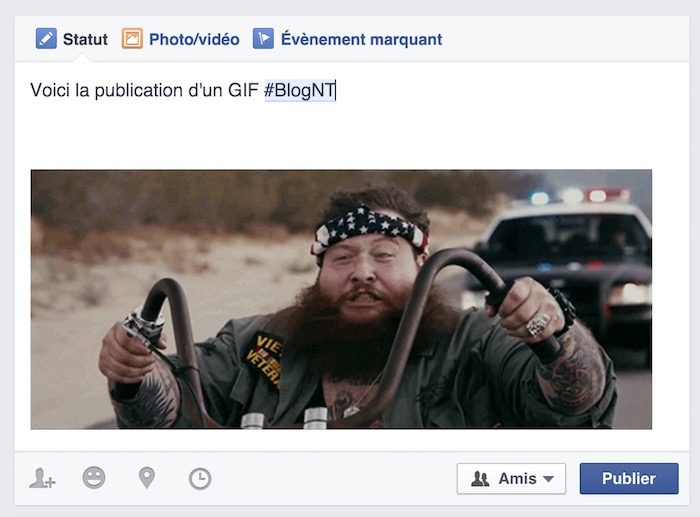Open the Évènement marquant tab
700x517 pixels.
point(362,39)
